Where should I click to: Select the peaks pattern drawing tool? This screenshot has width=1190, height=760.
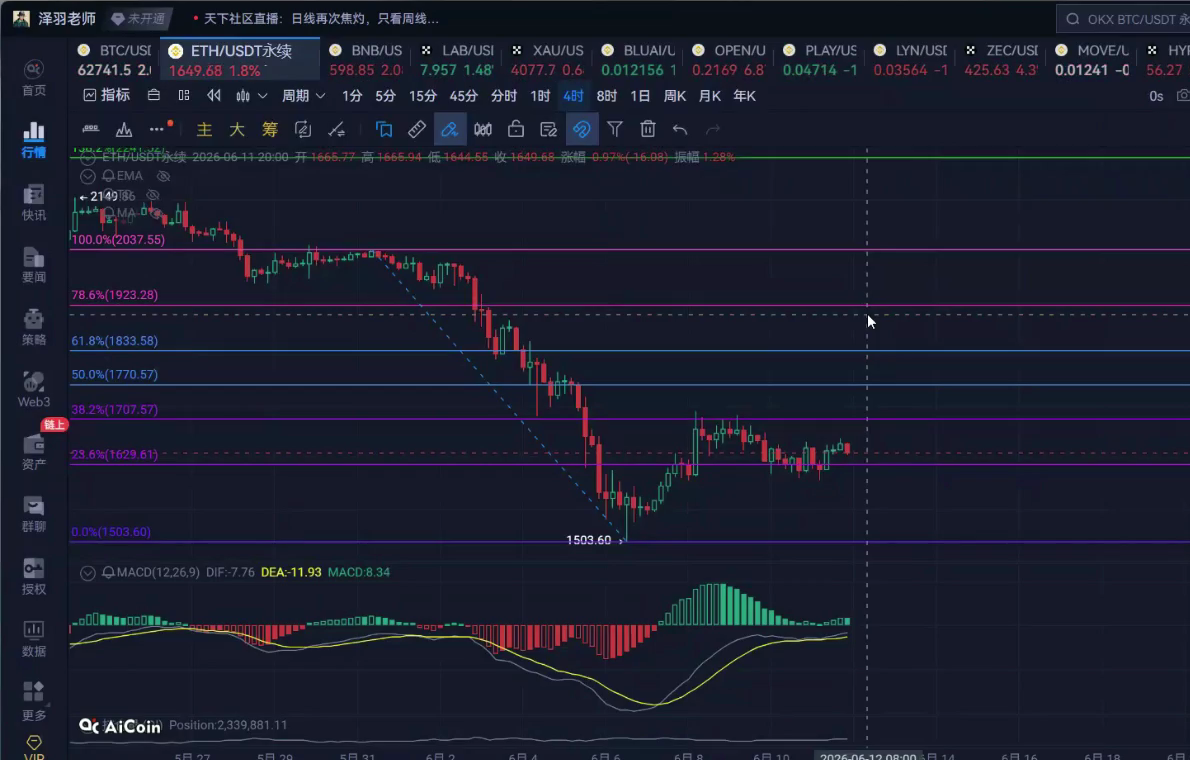(124, 129)
